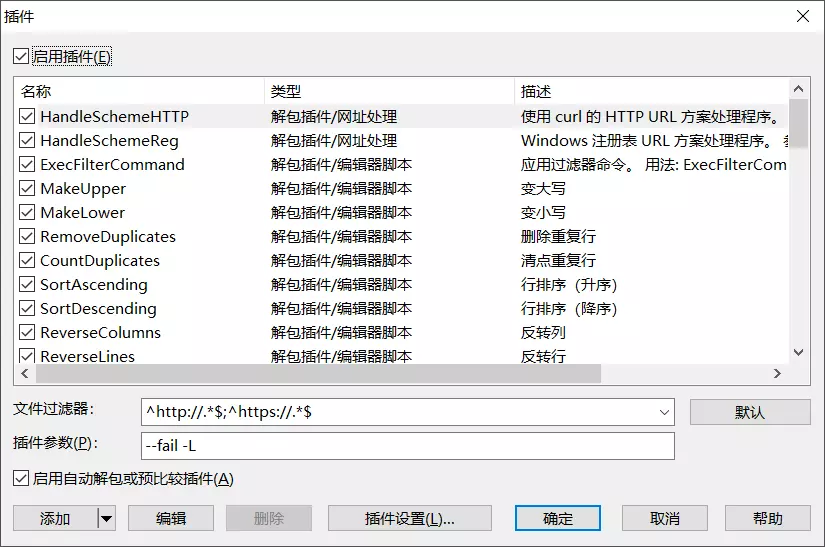
Task: Click the vertical scrollbar down arrow
Action: click(x=798, y=352)
